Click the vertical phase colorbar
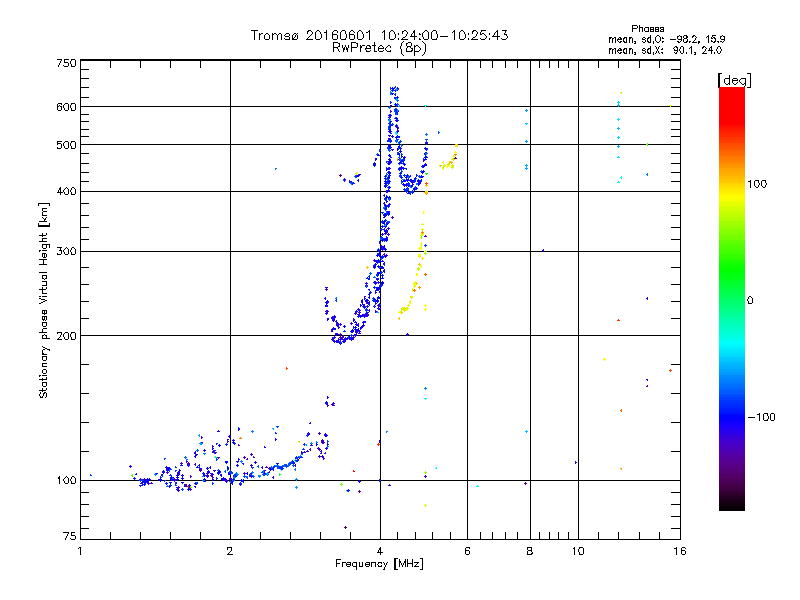The width and height of the screenshot is (800, 600). pos(732,299)
